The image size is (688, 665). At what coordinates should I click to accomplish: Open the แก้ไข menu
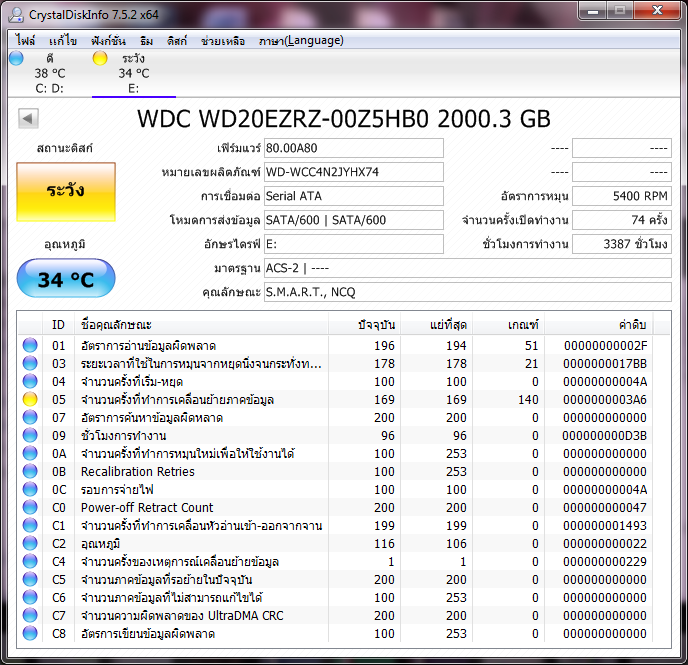[63, 41]
